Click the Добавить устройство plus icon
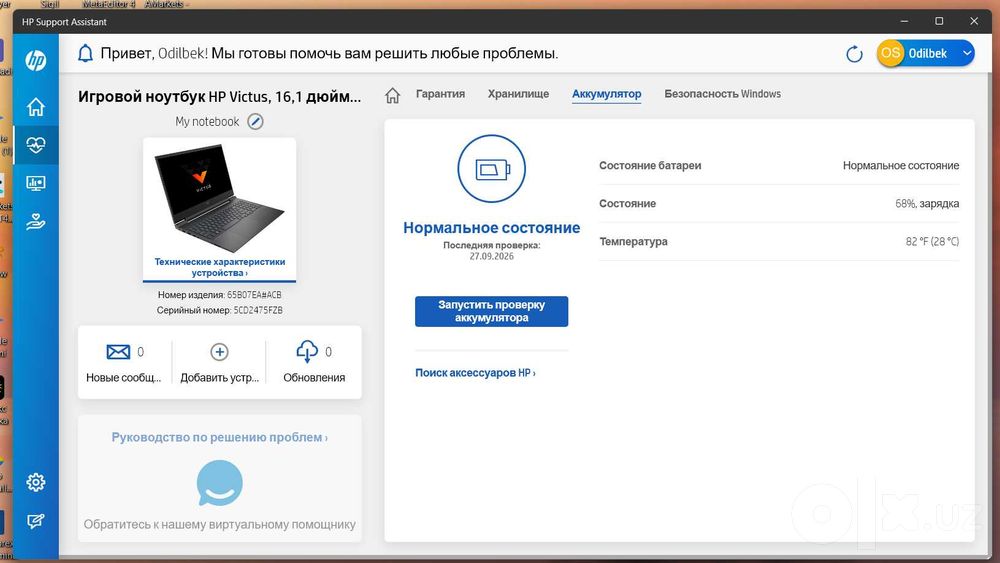The height and width of the screenshot is (563, 1000). 219,352
